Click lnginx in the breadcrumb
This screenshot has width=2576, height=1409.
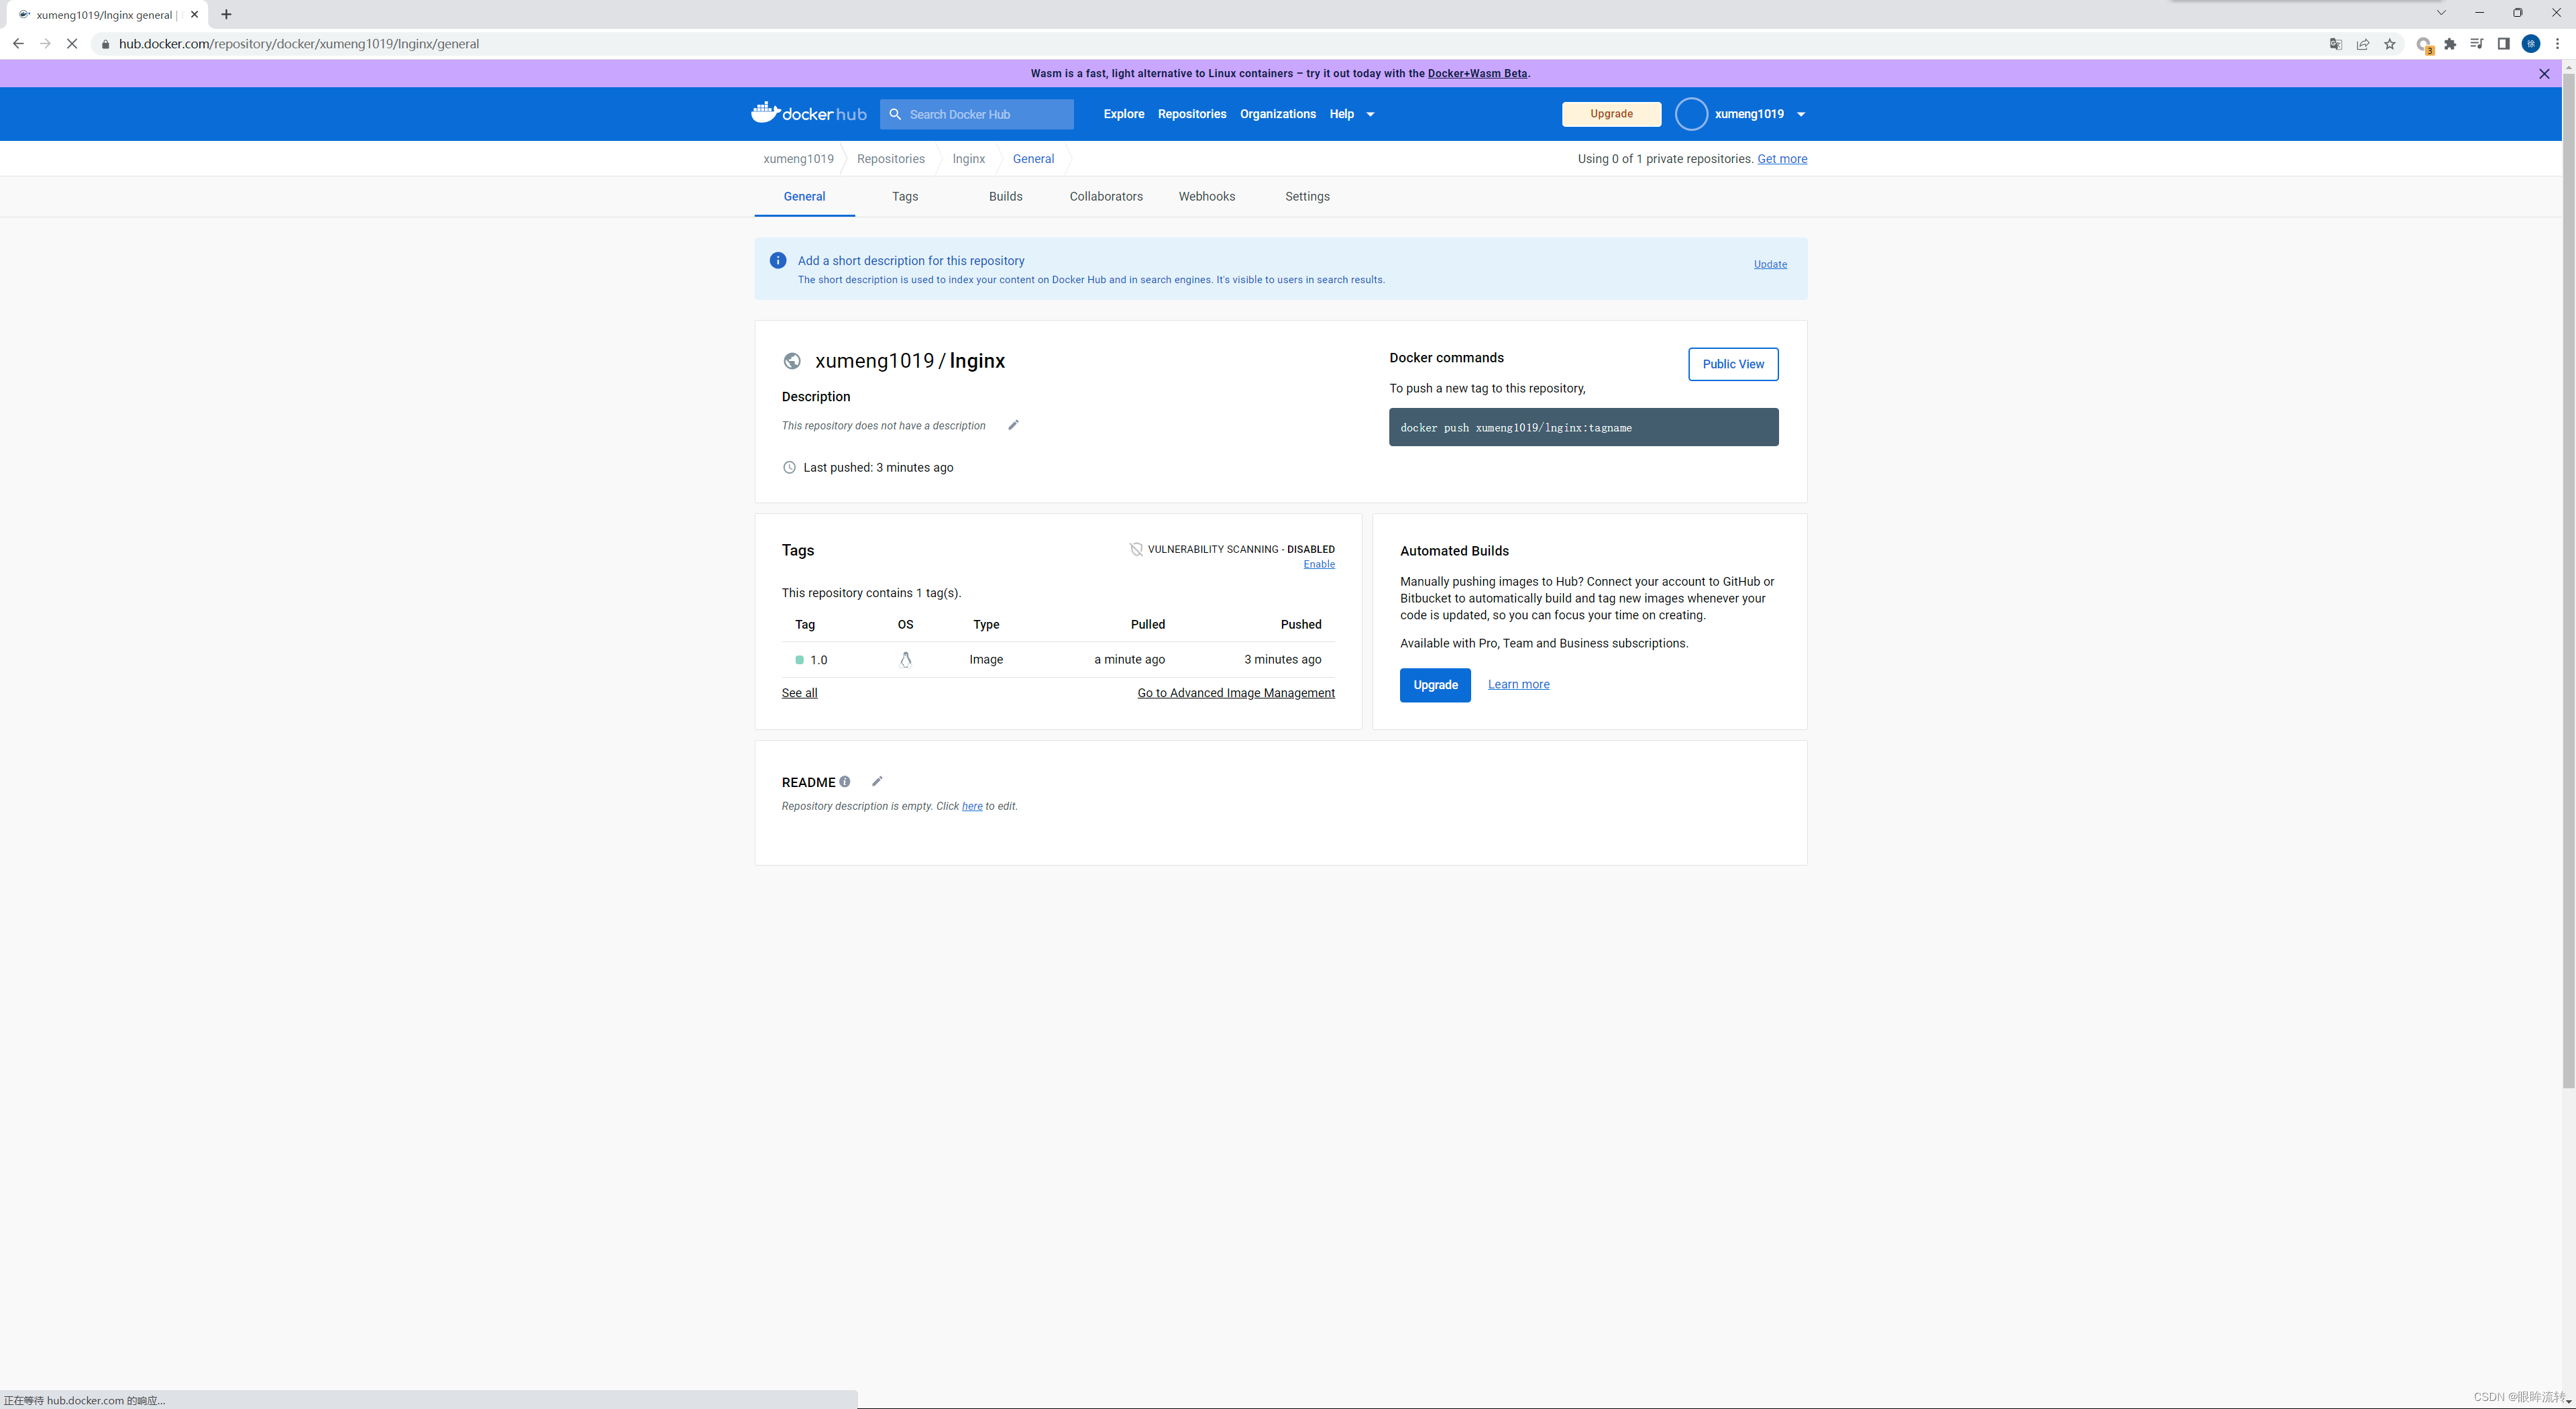(968, 159)
